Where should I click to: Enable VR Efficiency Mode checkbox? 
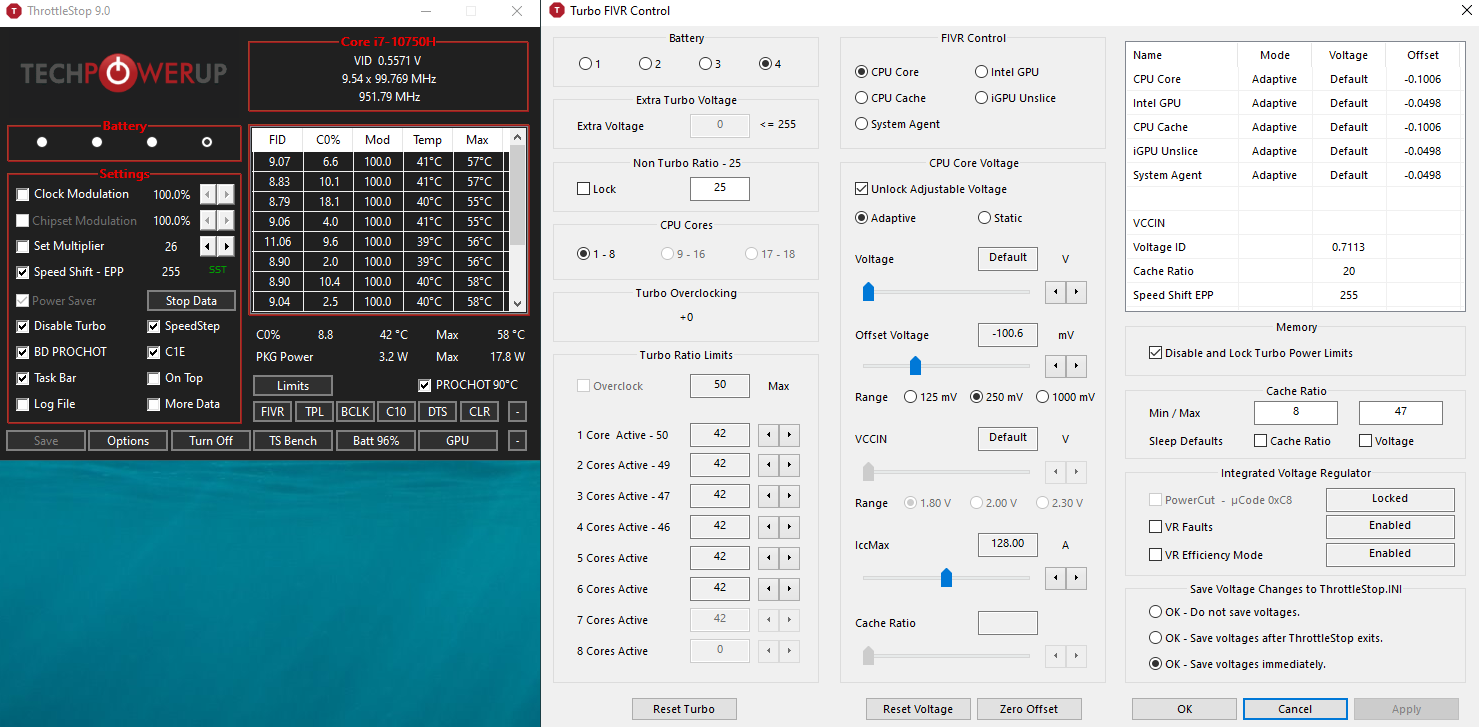pos(1157,555)
